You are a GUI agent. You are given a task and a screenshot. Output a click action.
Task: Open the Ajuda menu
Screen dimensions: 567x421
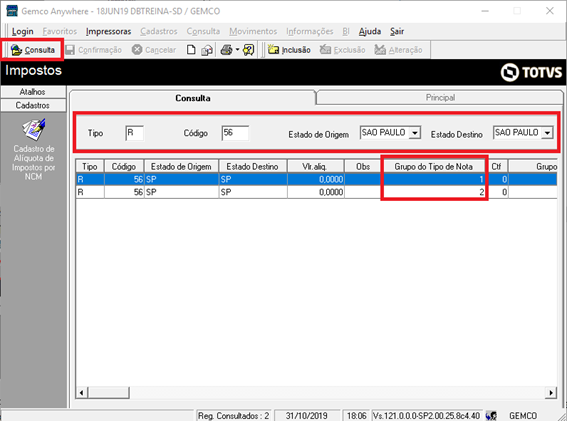pyautogui.click(x=370, y=31)
